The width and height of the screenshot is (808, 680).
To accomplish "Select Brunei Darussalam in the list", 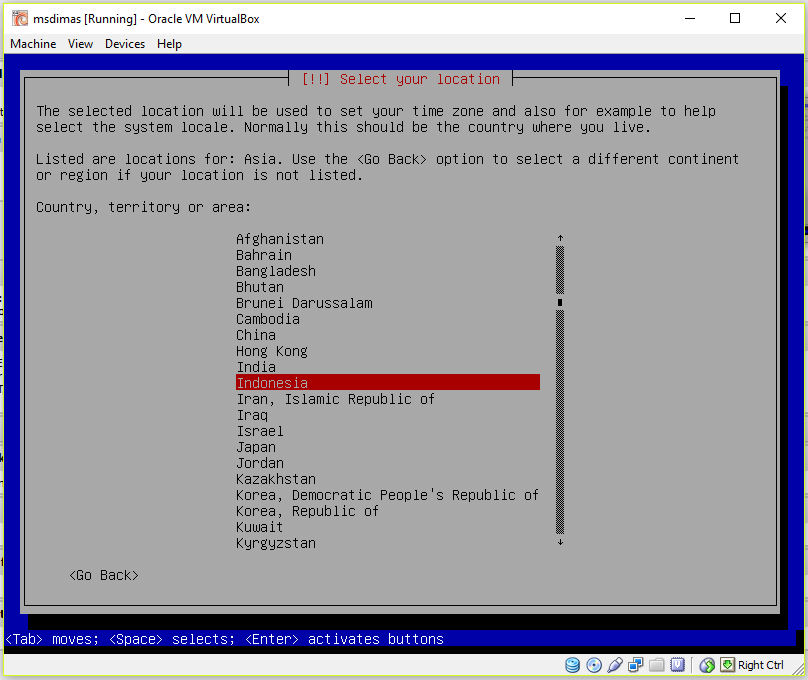I will click(304, 303).
